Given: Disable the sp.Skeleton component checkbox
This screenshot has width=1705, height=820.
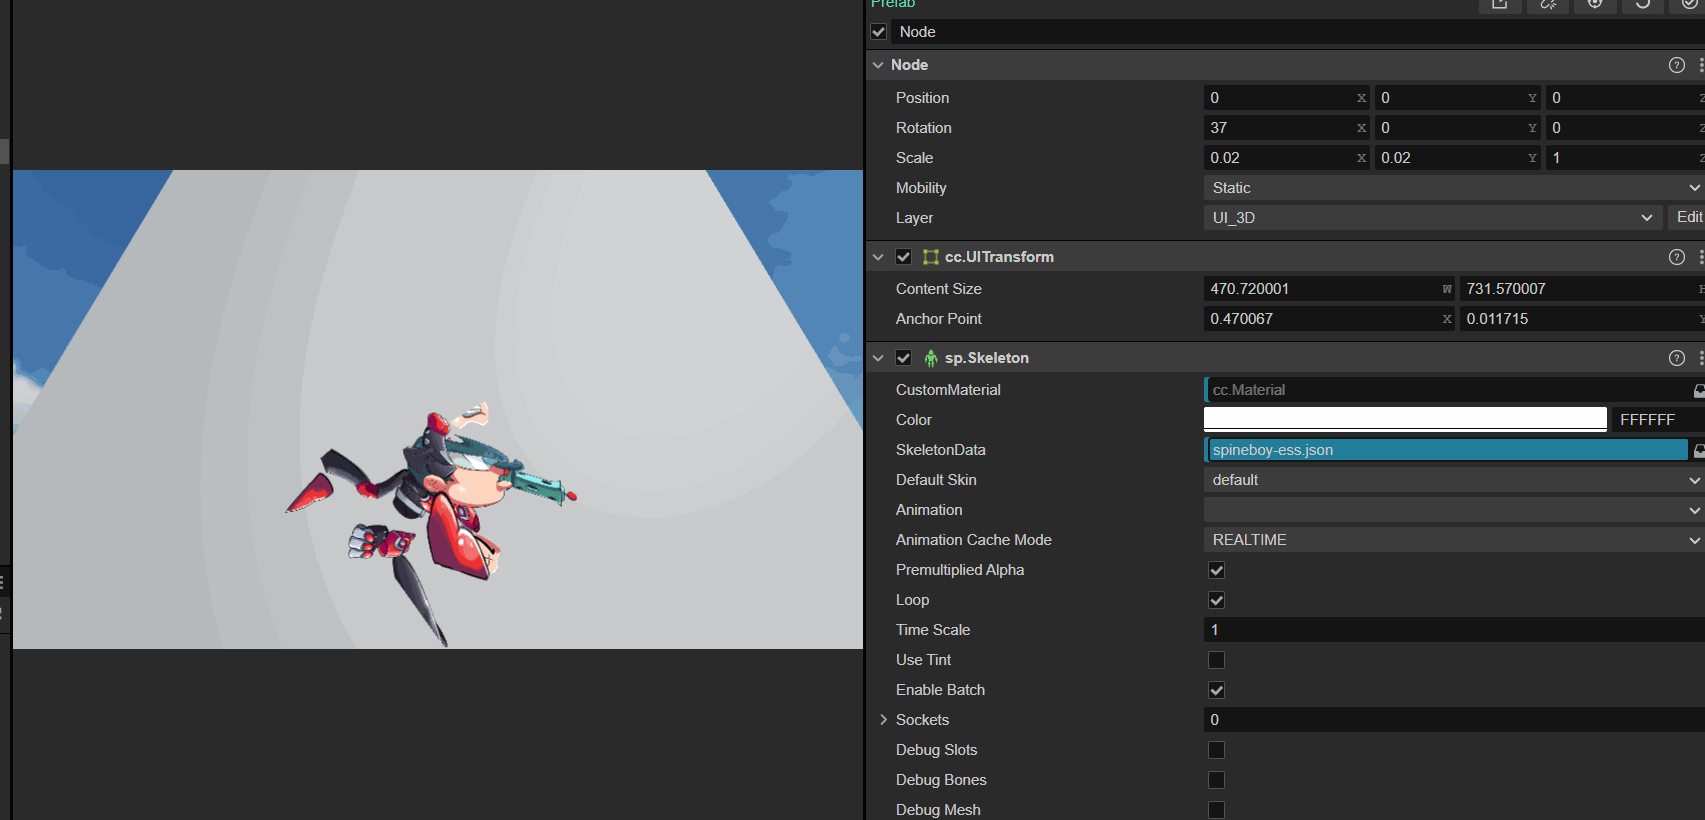Looking at the screenshot, I should [x=904, y=358].
